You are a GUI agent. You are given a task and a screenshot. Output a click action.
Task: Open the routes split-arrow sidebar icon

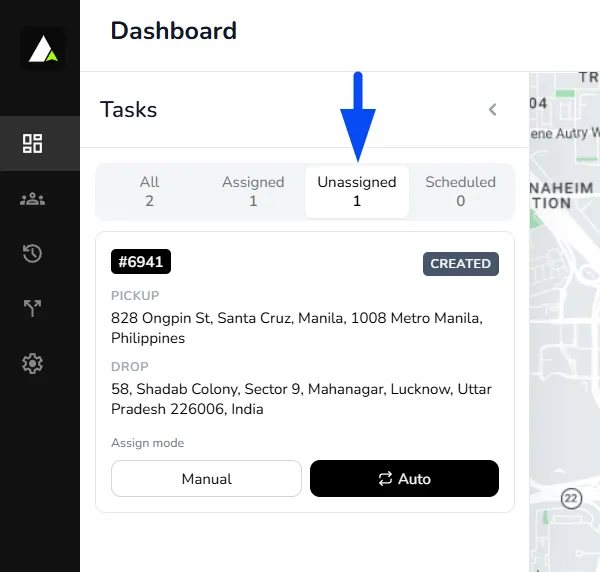coord(33,308)
